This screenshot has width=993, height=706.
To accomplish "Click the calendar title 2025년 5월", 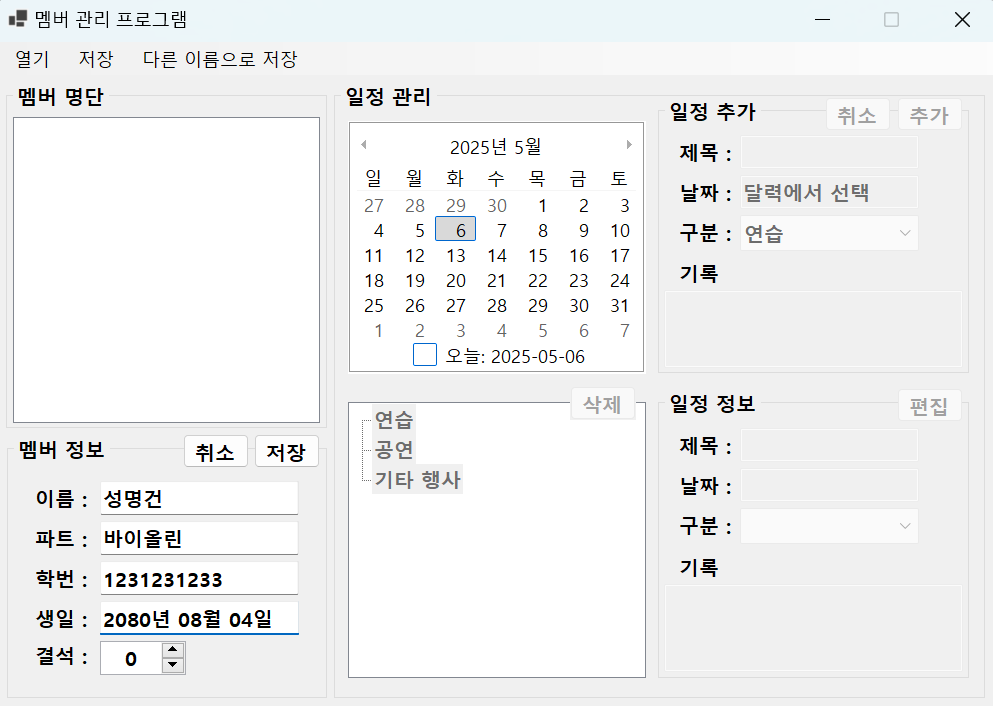I will coord(496,147).
